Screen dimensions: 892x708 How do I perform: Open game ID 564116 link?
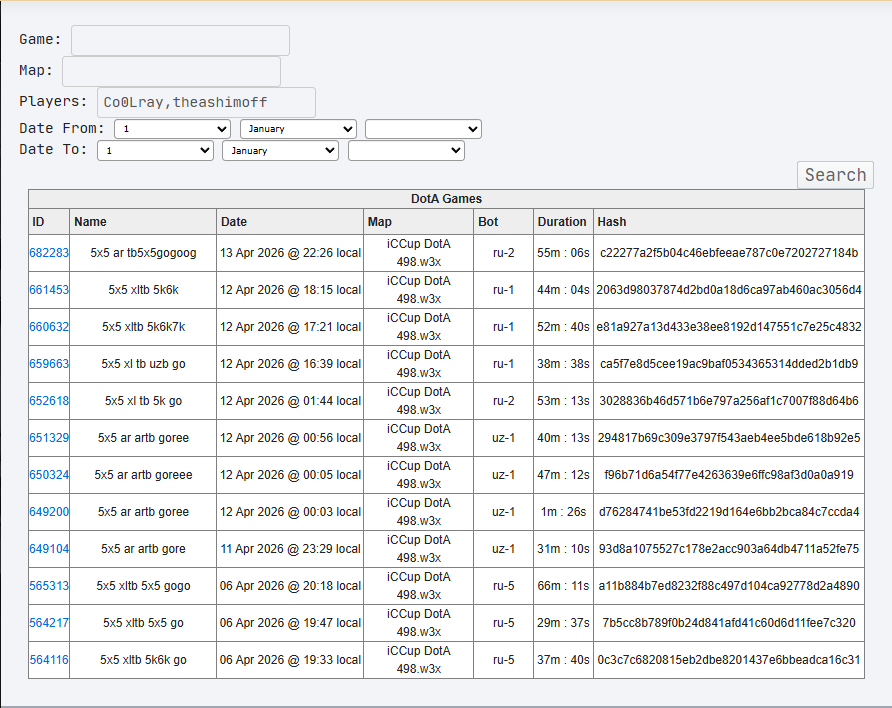click(x=49, y=660)
